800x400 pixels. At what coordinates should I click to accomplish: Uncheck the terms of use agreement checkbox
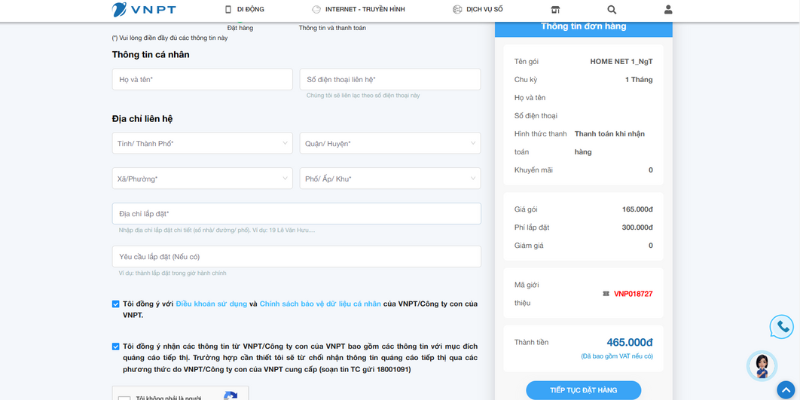click(116, 304)
